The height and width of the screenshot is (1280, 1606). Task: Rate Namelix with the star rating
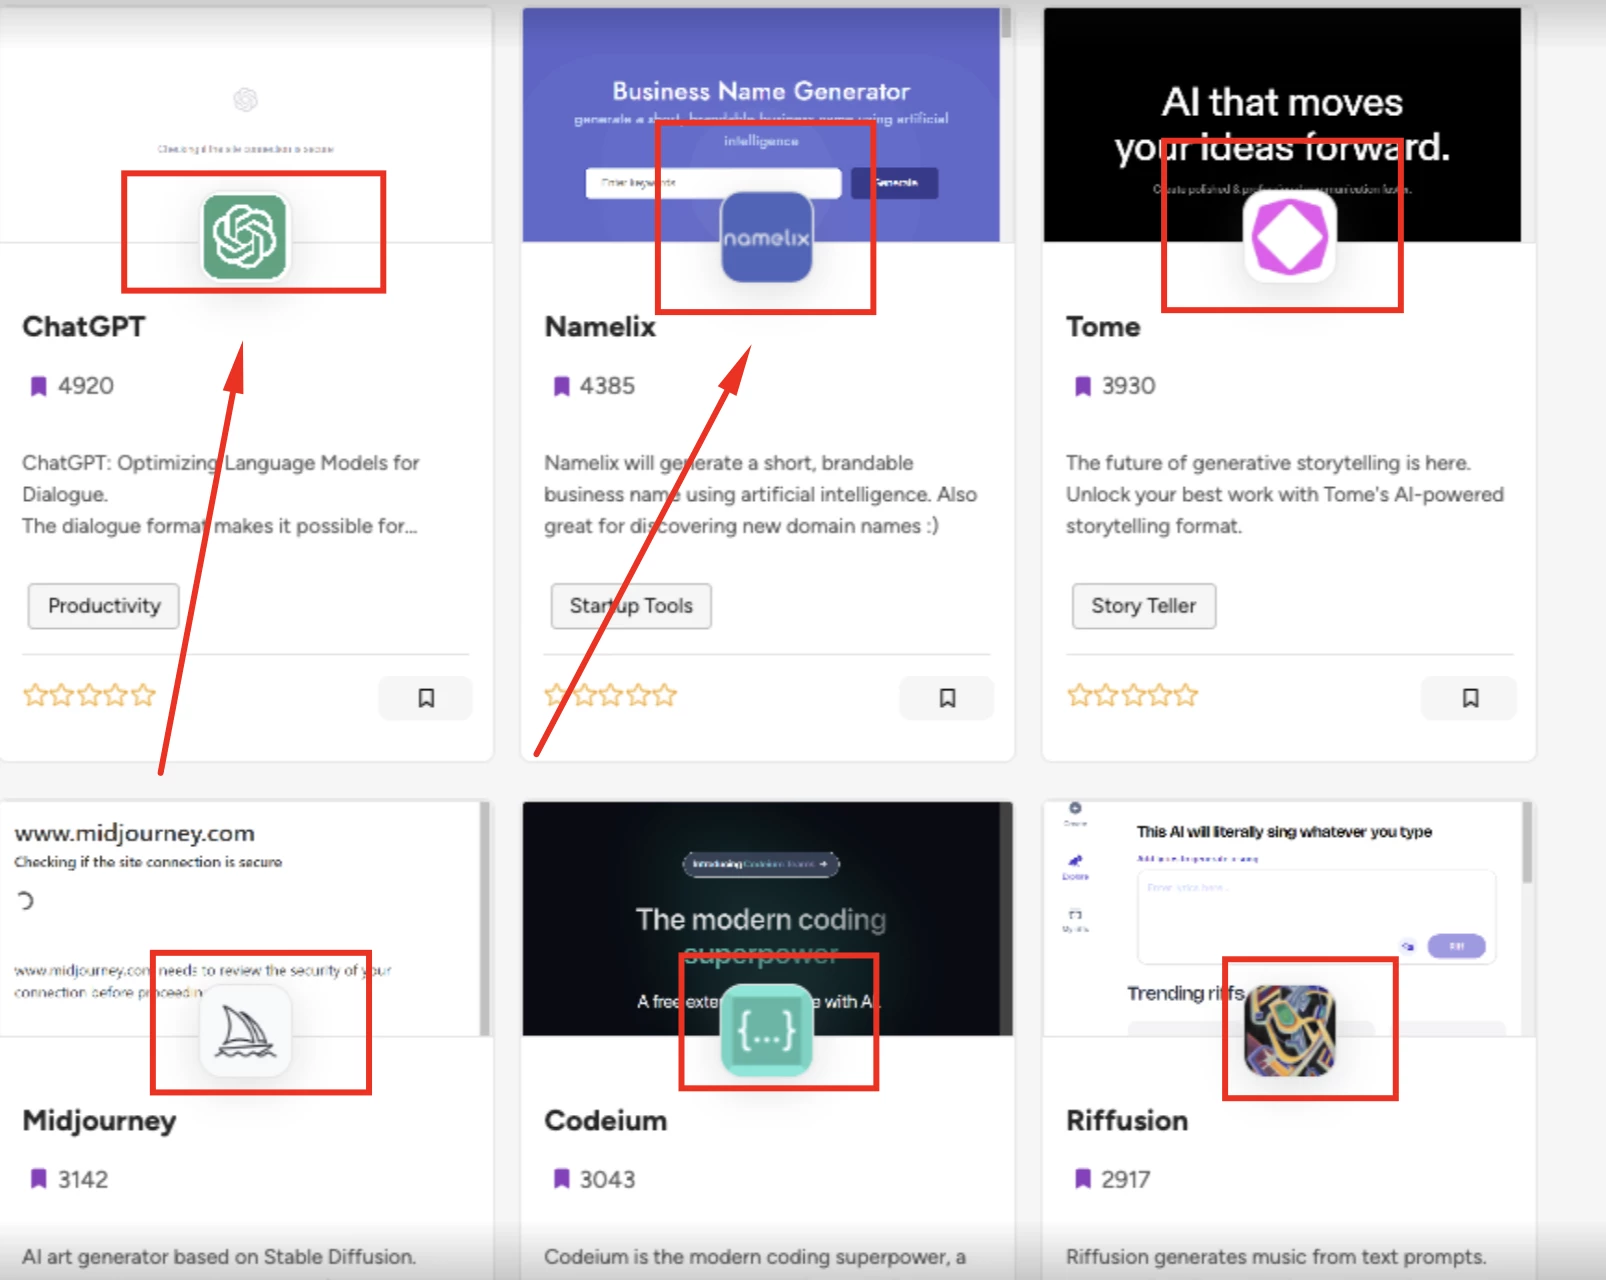611,695
